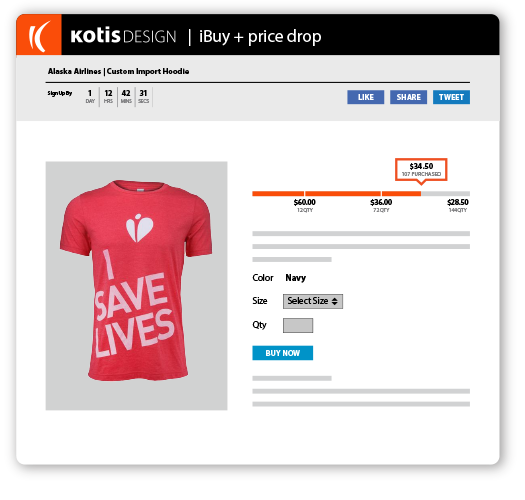This screenshot has width=525, height=500.
Task: Click the Sign Up By countdown timer
Action: coord(100,97)
